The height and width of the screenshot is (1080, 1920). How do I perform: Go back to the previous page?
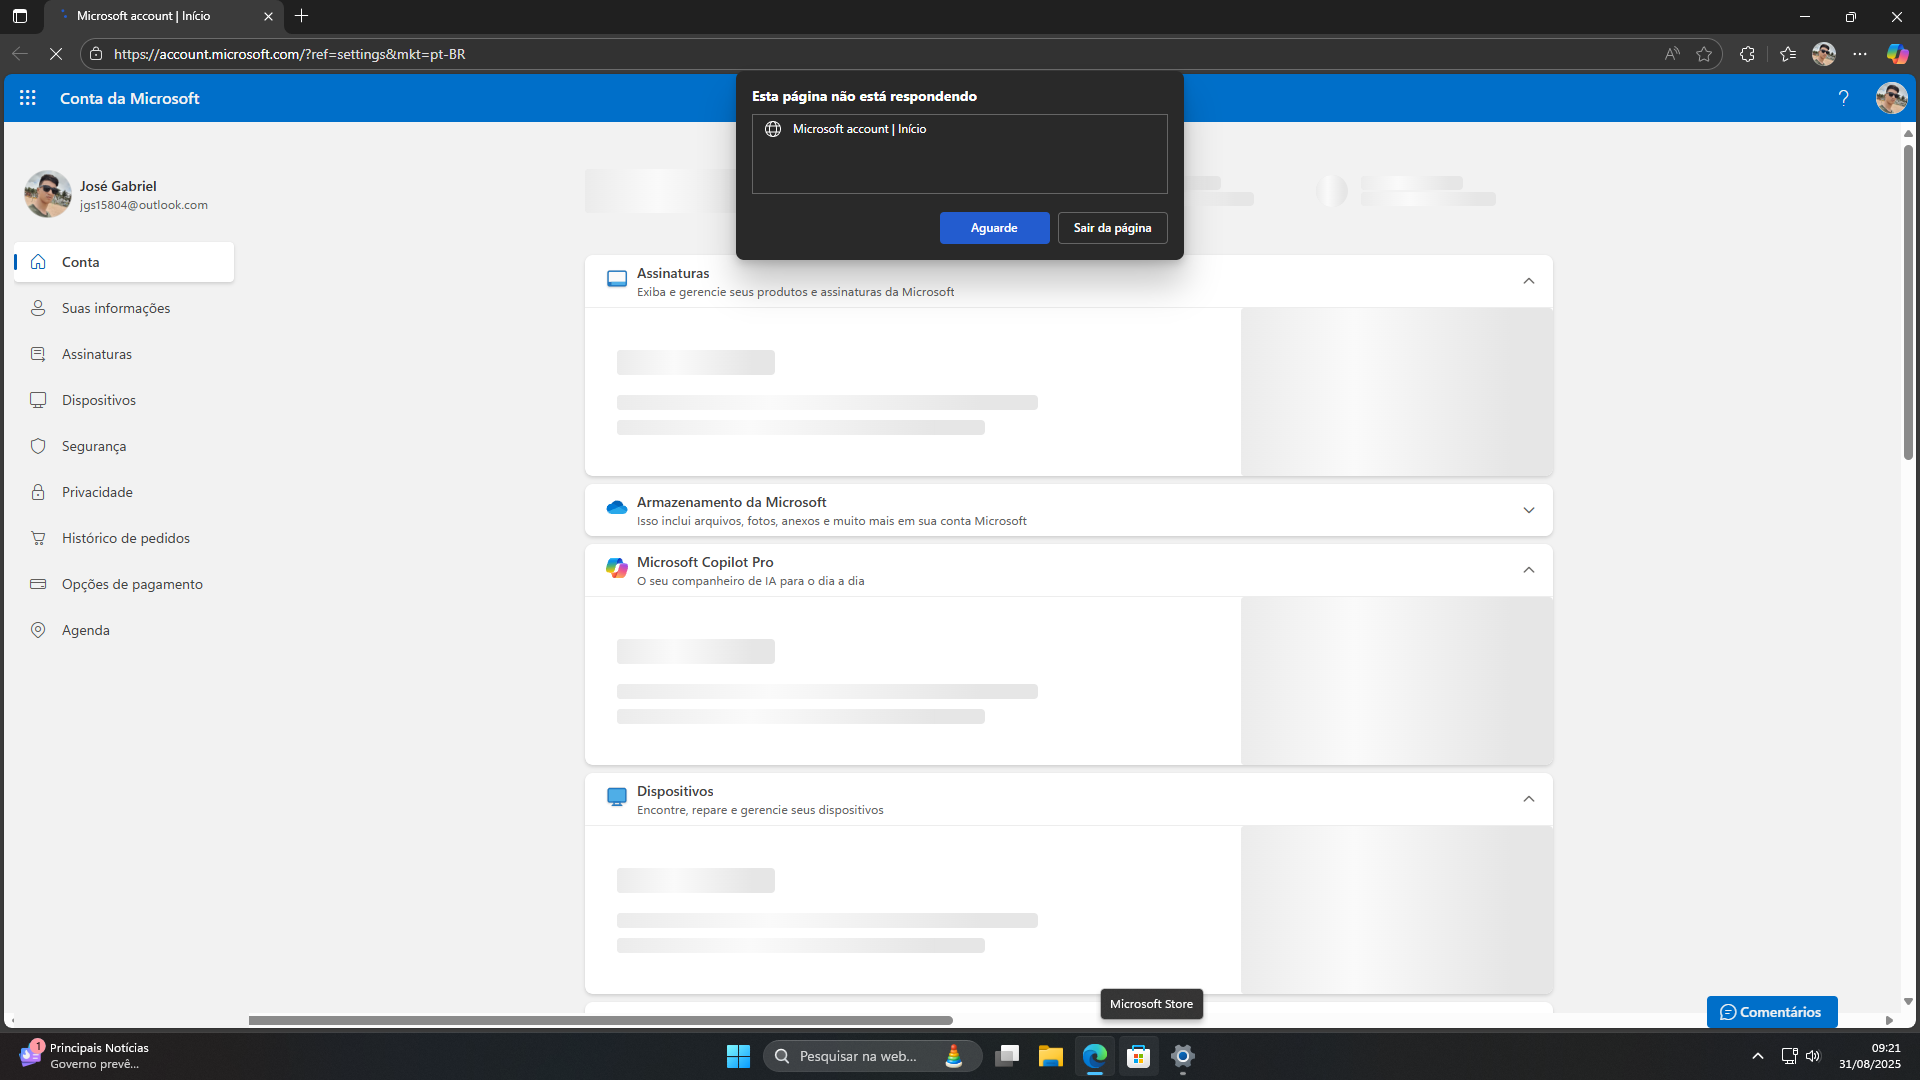[x=20, y=54]
